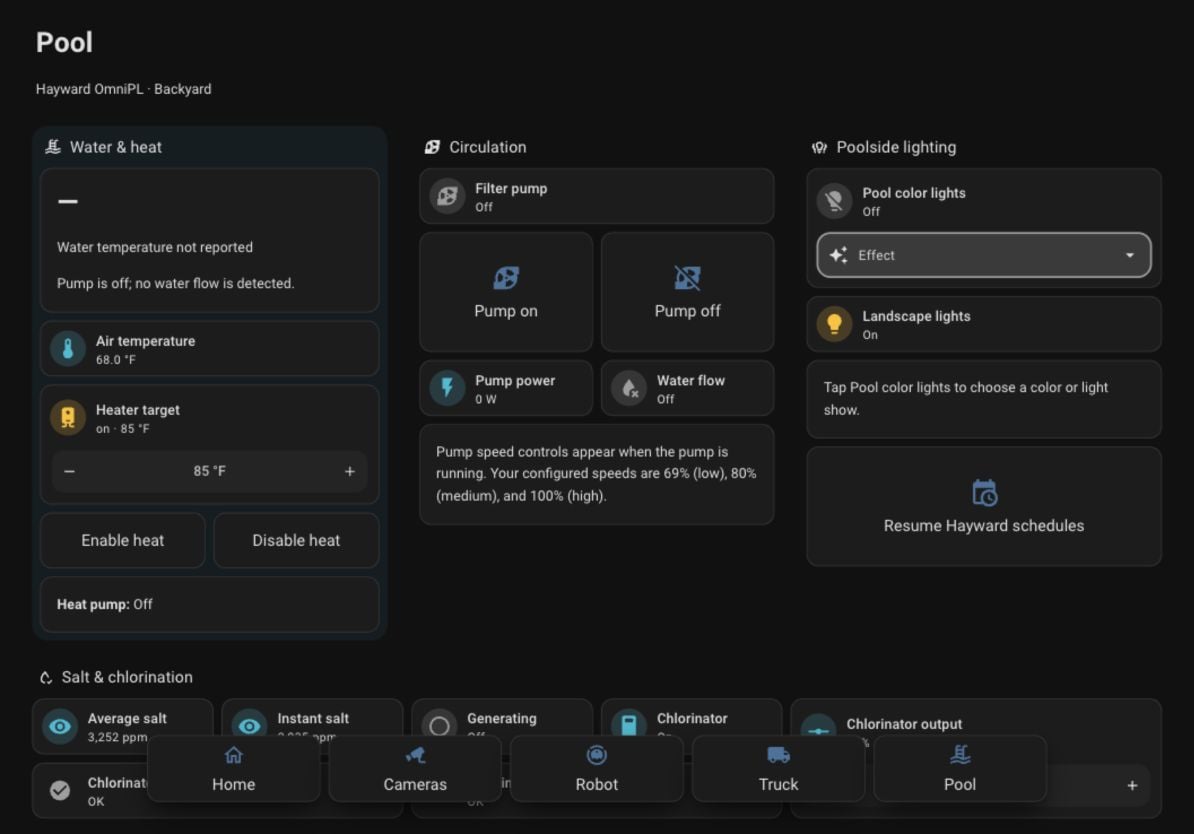Viewport: 1194px width, 834px height.
Task: Open the Effect dropdown
Action: [984, 255]
